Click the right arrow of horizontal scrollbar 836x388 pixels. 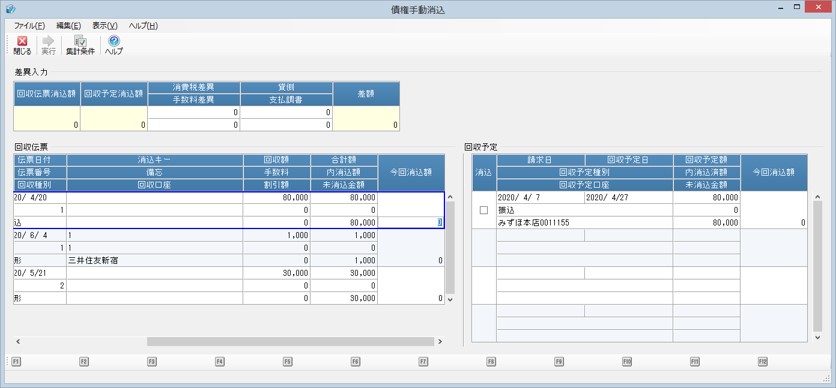click(440, 341)
